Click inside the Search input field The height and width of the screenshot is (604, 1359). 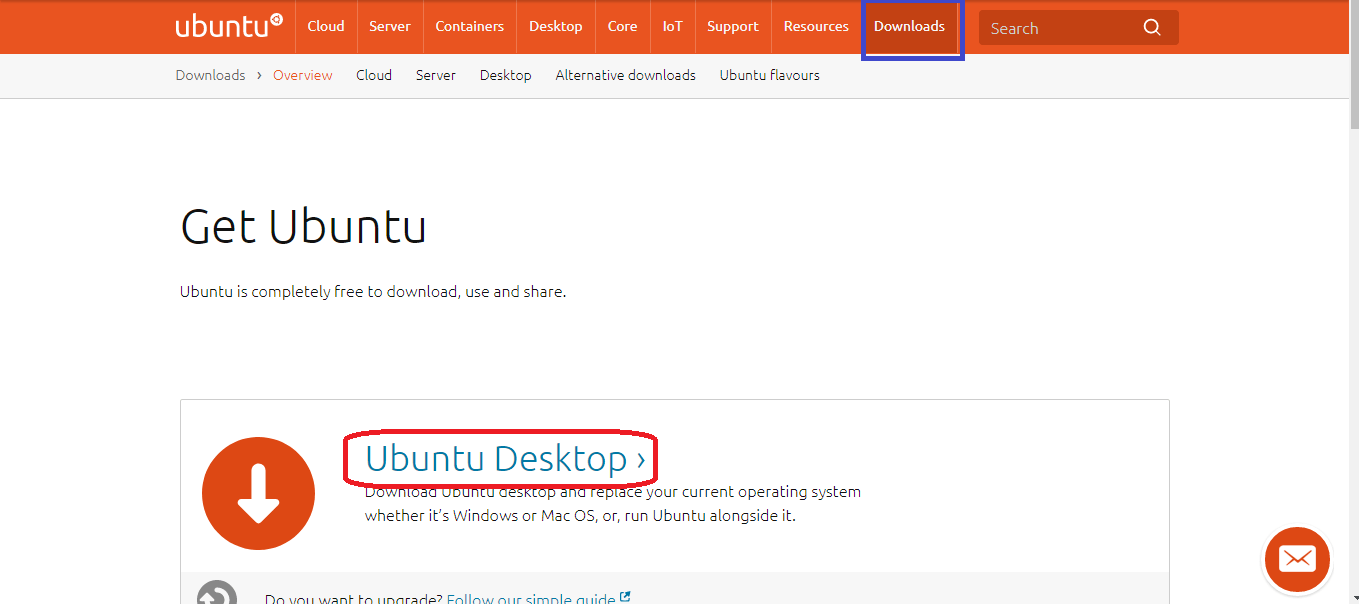pyautogui.click(x=1060, y=27)
